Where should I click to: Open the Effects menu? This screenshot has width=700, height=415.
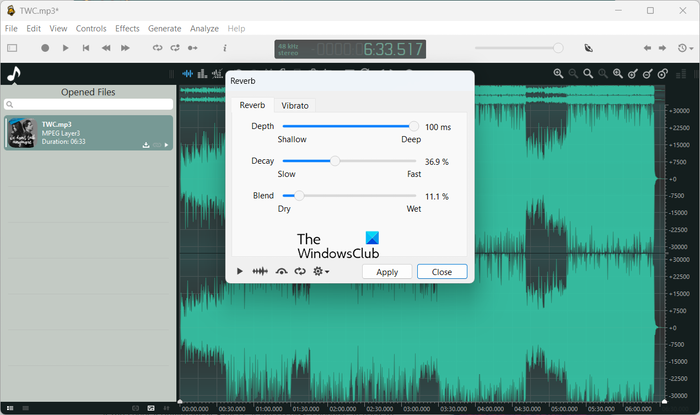[x=127, y=29]
